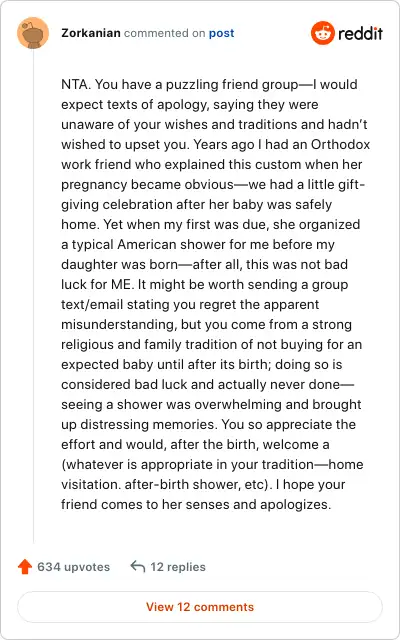Click the "commented on" text
Viewport: 400px width, 640px height.
coord(164,33)
